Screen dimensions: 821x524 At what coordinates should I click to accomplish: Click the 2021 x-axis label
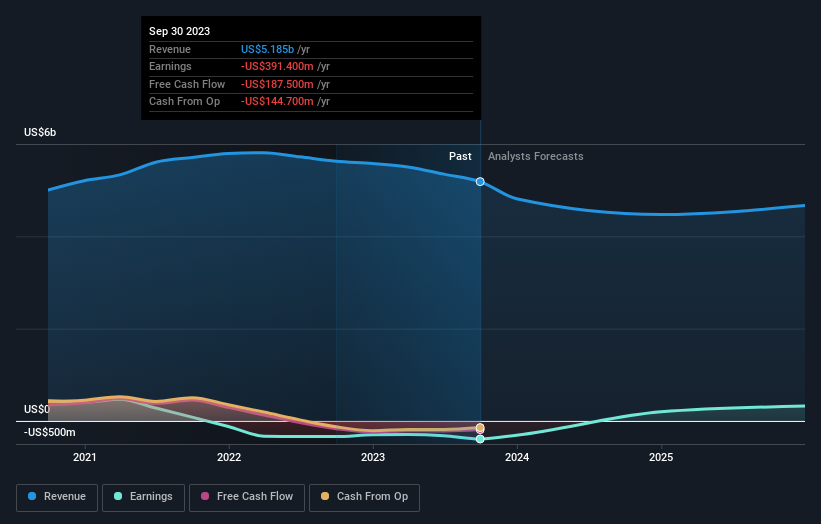85,458
